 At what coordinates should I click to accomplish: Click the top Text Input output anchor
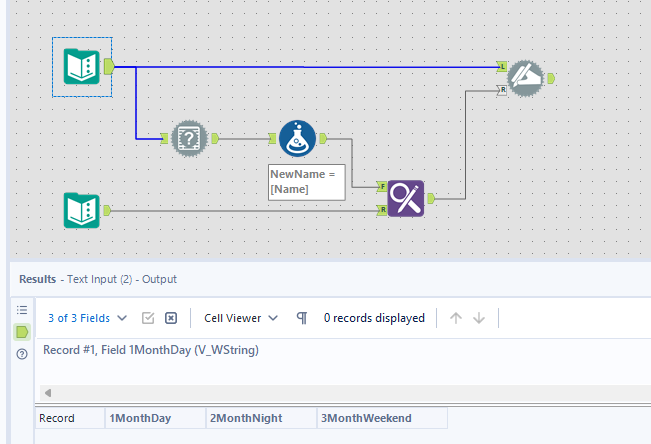pyautogui.click(x=109, y=66)
